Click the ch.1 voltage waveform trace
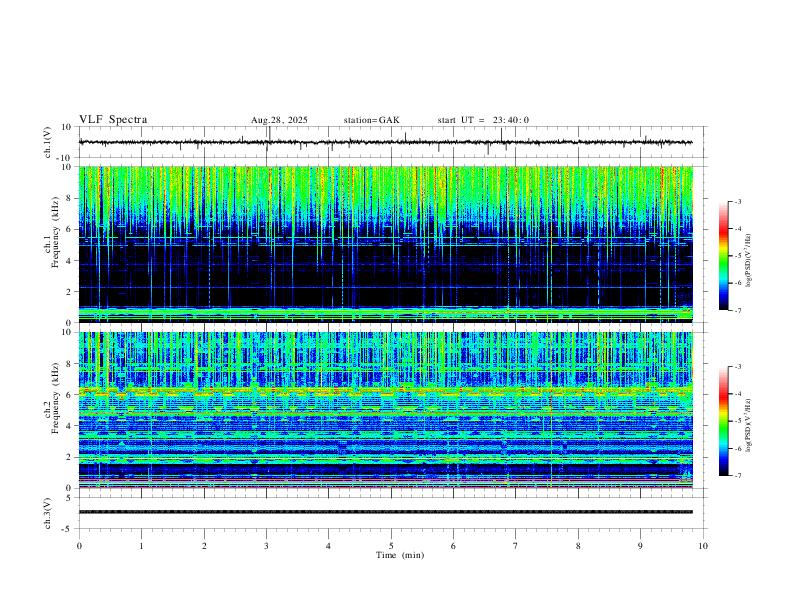The image size is (792, 612). pos(385,142)
